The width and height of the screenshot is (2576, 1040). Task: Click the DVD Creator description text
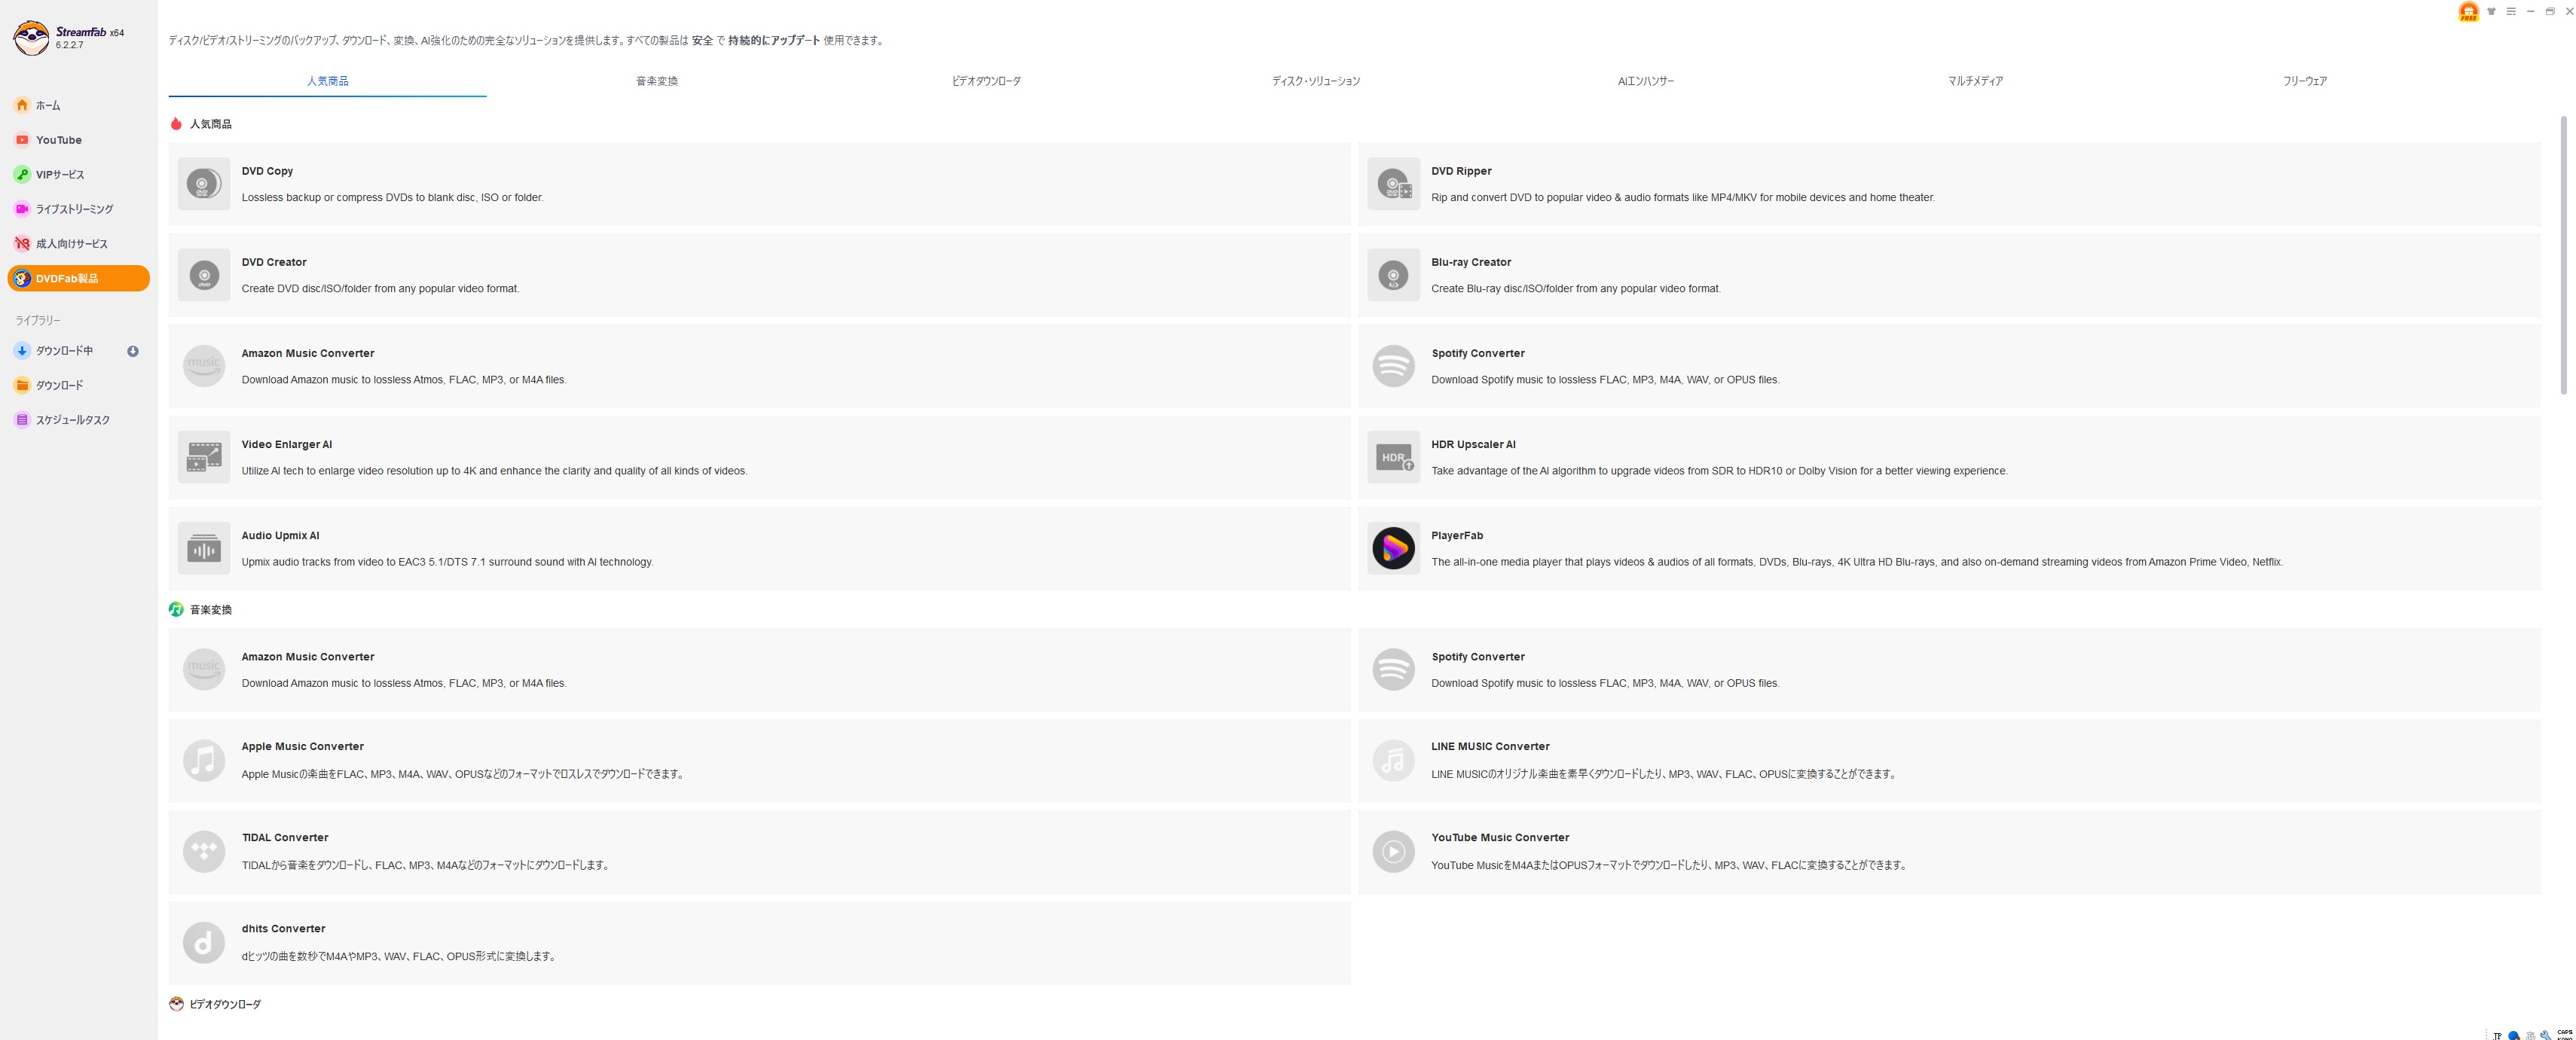[380, 289]
